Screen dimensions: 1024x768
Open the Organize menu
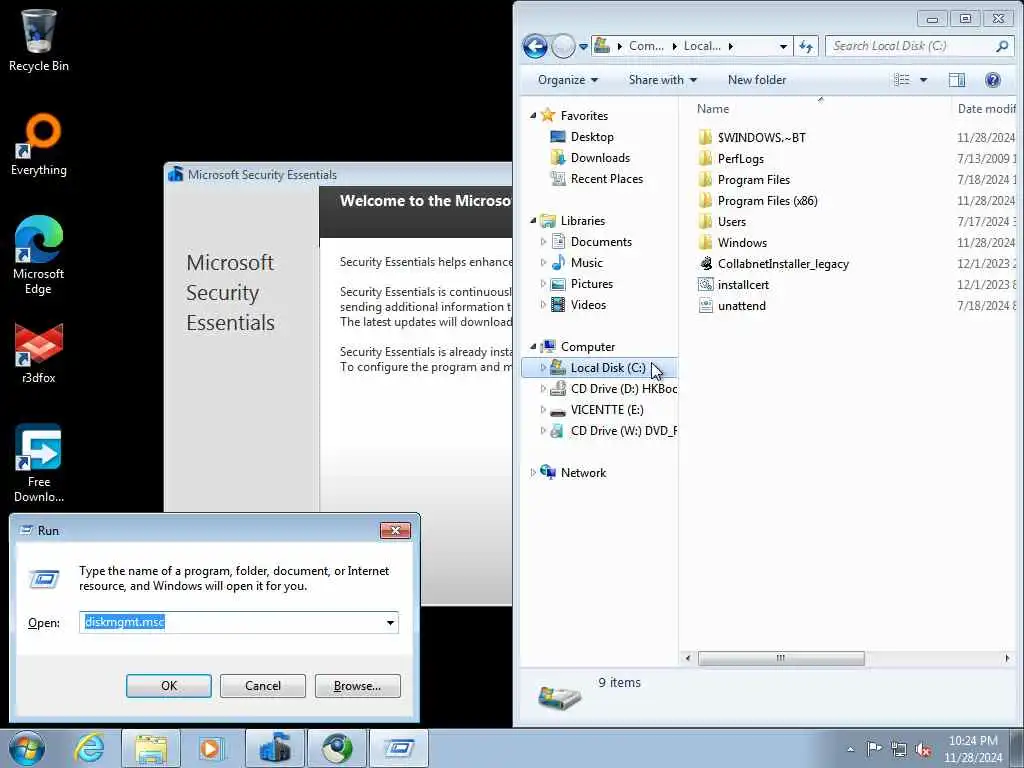[x=568, y=80]
